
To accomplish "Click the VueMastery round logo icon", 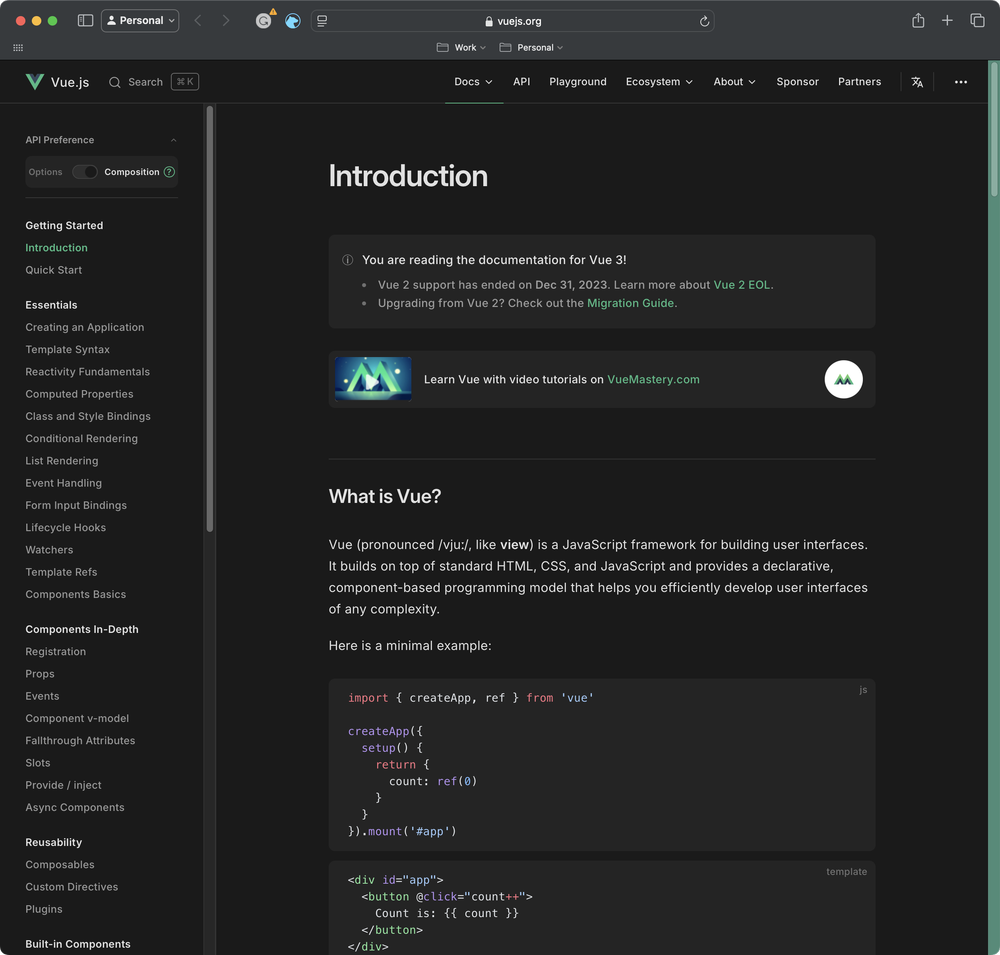I will (843, 379).
